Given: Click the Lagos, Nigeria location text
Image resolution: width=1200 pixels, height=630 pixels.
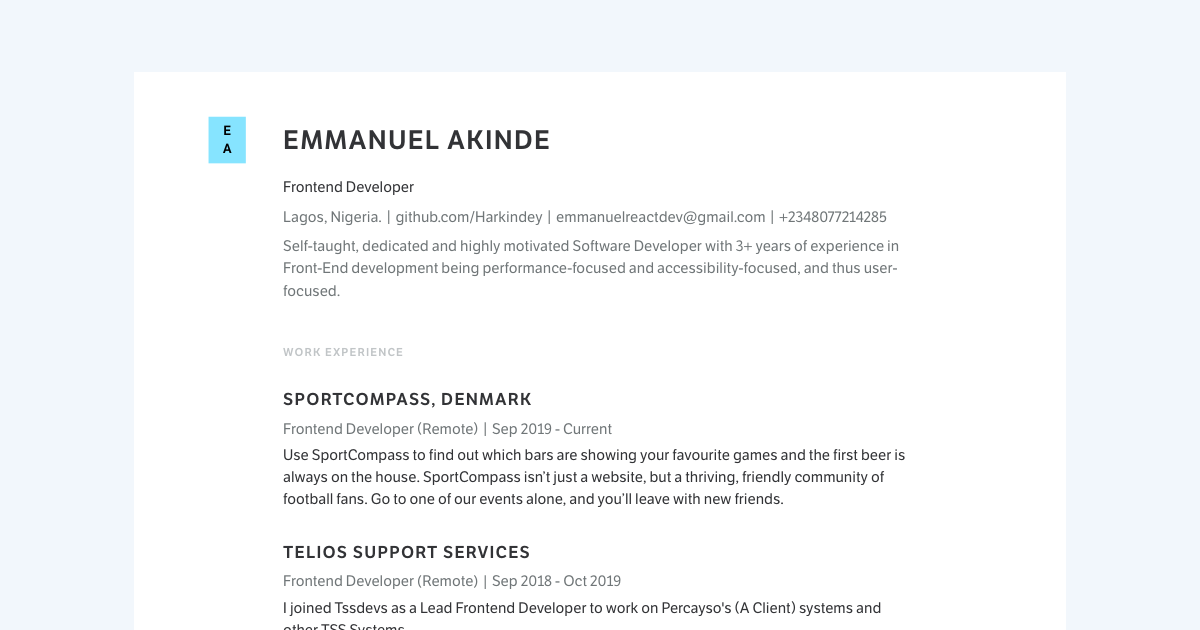Looking at the screenshot, I should (x=332, y=217).
